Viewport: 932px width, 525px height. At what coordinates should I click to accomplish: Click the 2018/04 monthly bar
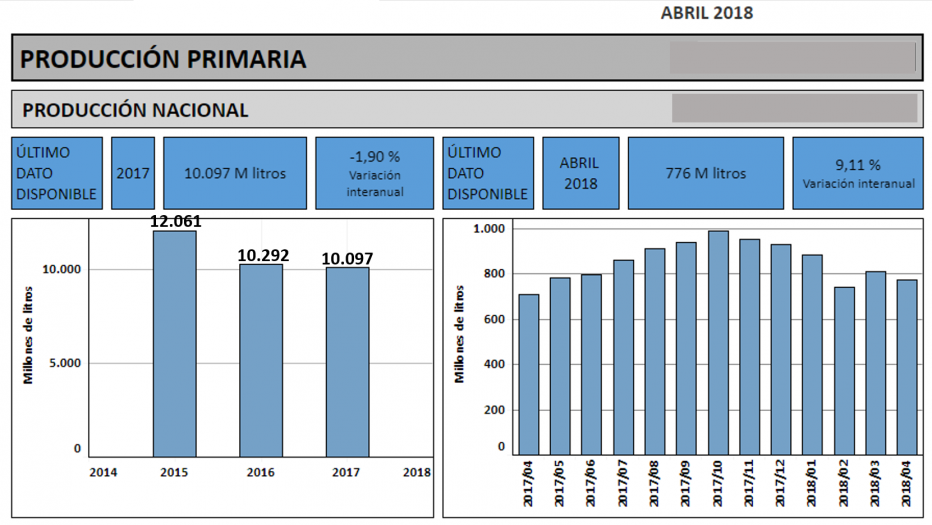pyautogui.click(x=907, y=367)
